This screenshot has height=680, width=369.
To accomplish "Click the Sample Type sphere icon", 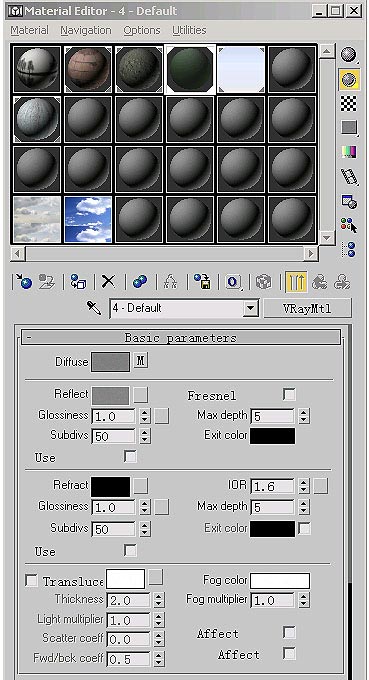I will 349,55.
